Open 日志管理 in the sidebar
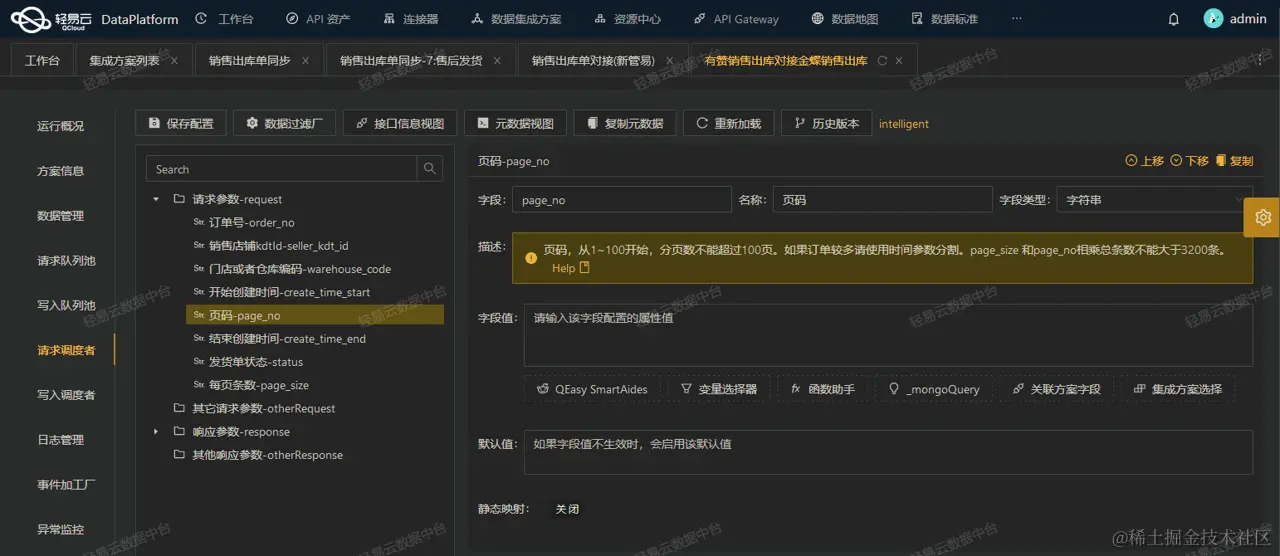The height and width of the screenshot is (556, 1280). pyautogui.click(x=61, y=440)
